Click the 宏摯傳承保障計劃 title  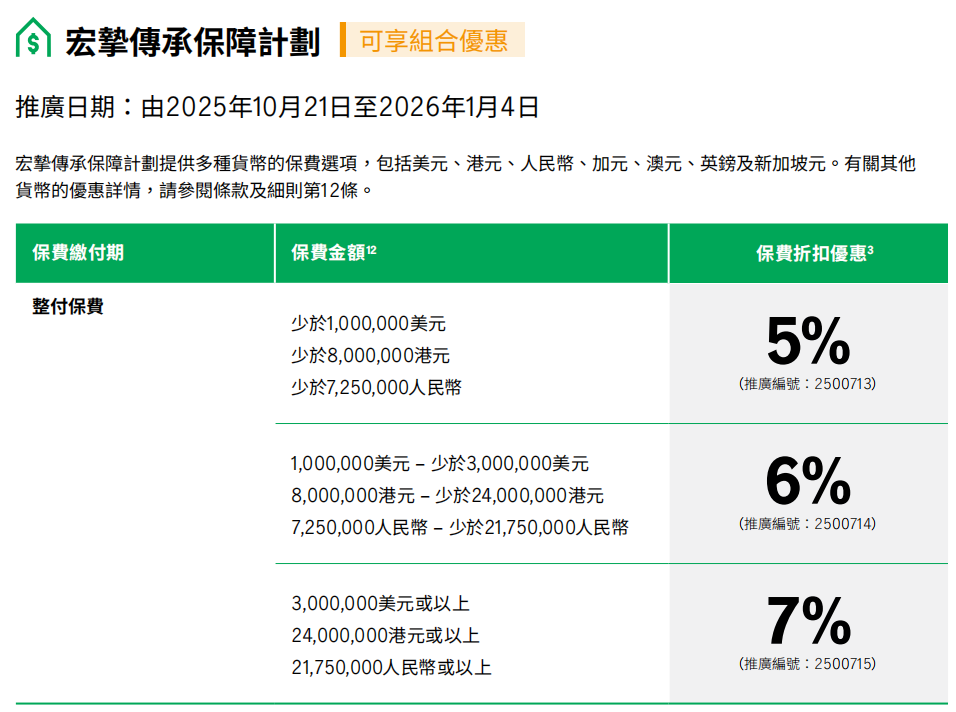[x=192, y=42]
